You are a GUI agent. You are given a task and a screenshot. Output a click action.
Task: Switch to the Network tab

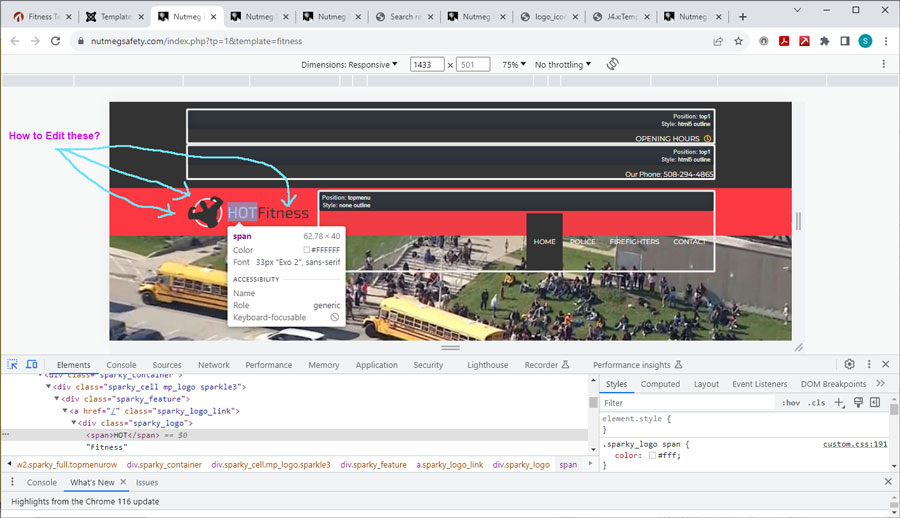pos(213,365)
